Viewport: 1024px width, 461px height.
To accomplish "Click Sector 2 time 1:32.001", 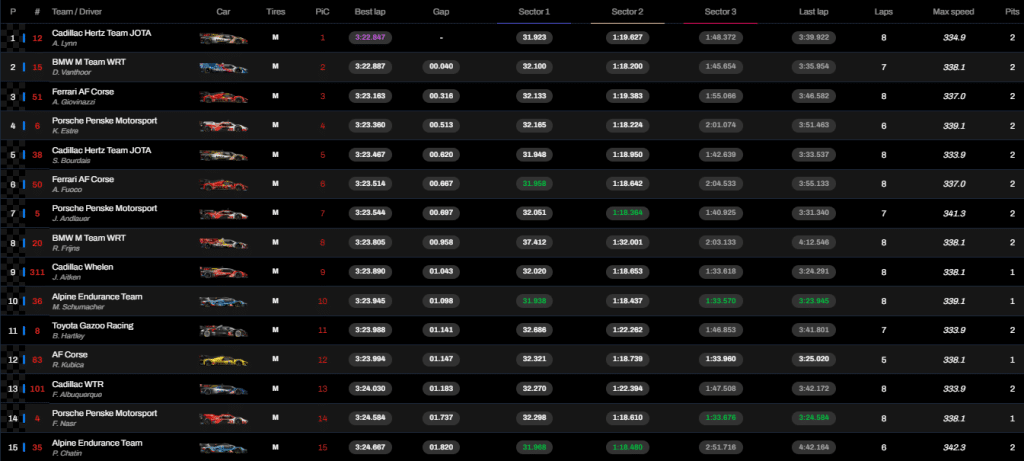I will tap(628, 242).
